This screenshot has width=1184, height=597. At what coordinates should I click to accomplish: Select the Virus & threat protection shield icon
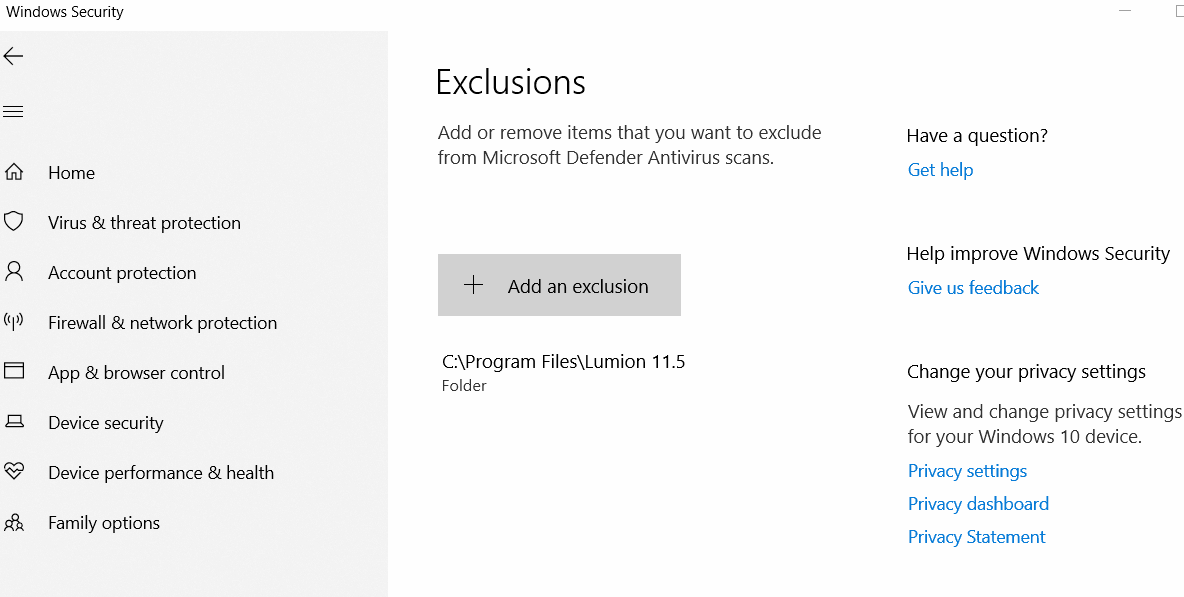(14, 222)
